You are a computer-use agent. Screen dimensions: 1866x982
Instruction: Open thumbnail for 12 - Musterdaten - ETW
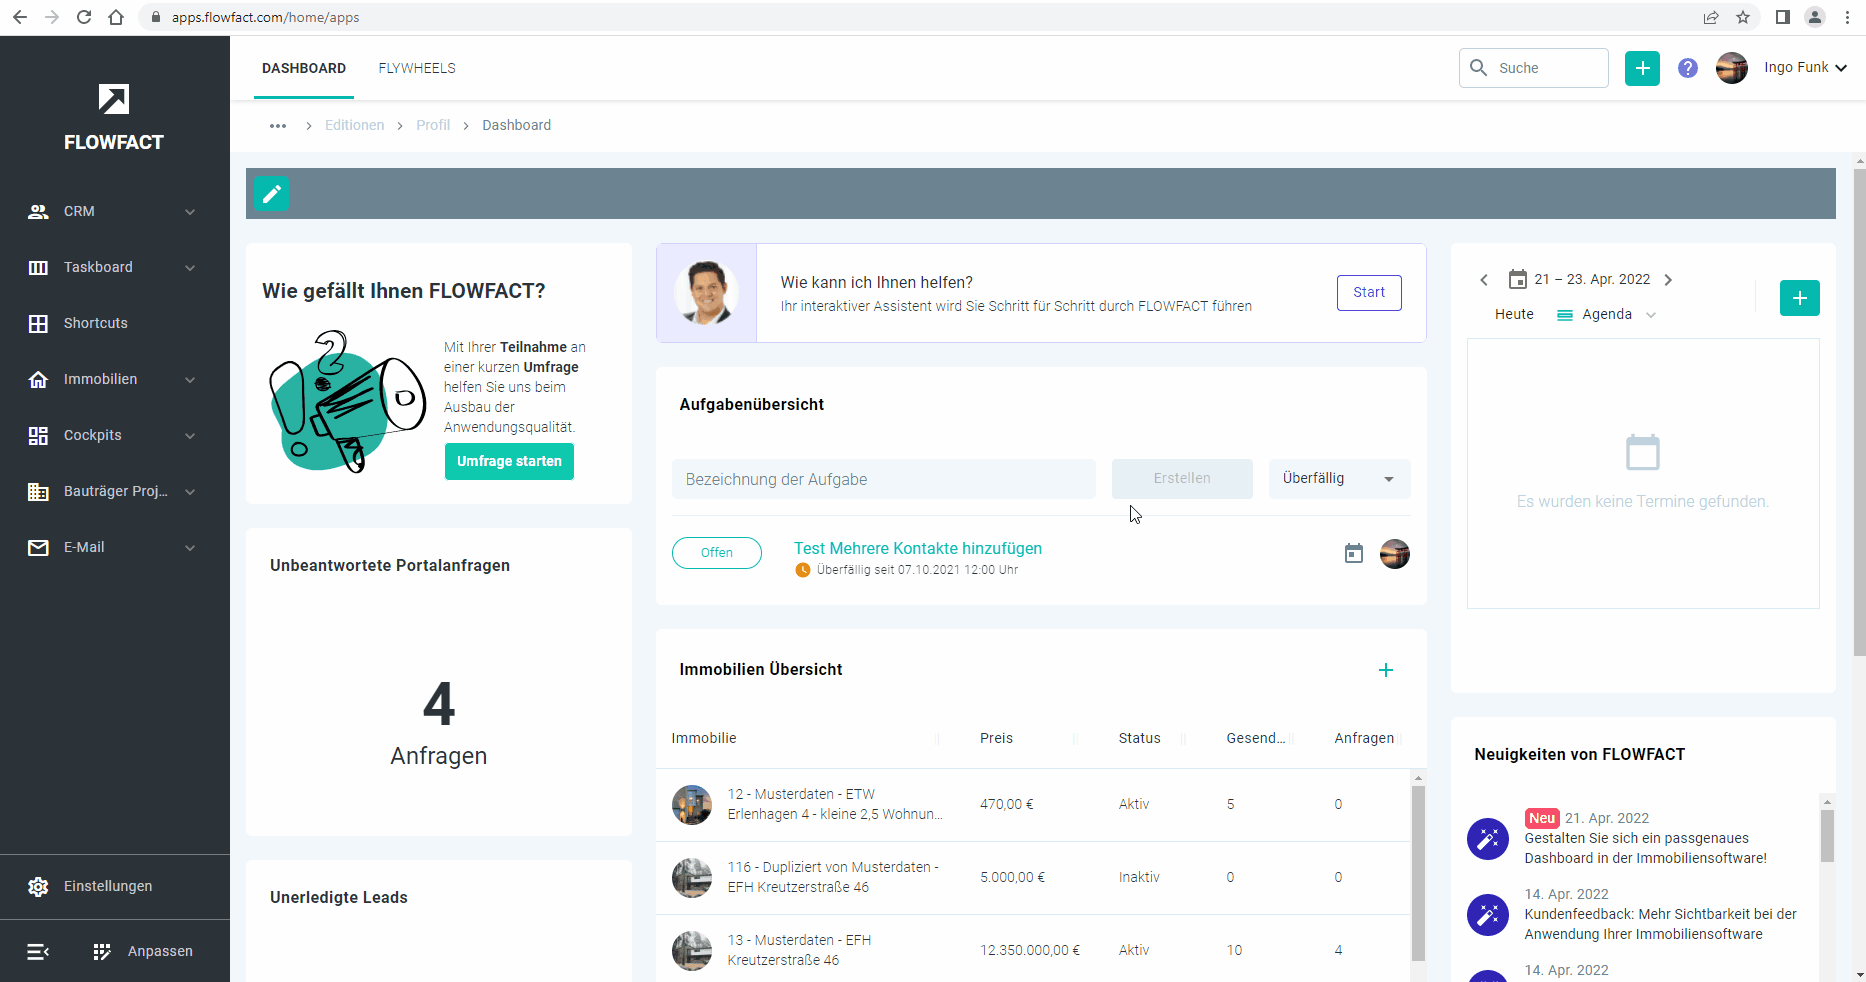692,805
